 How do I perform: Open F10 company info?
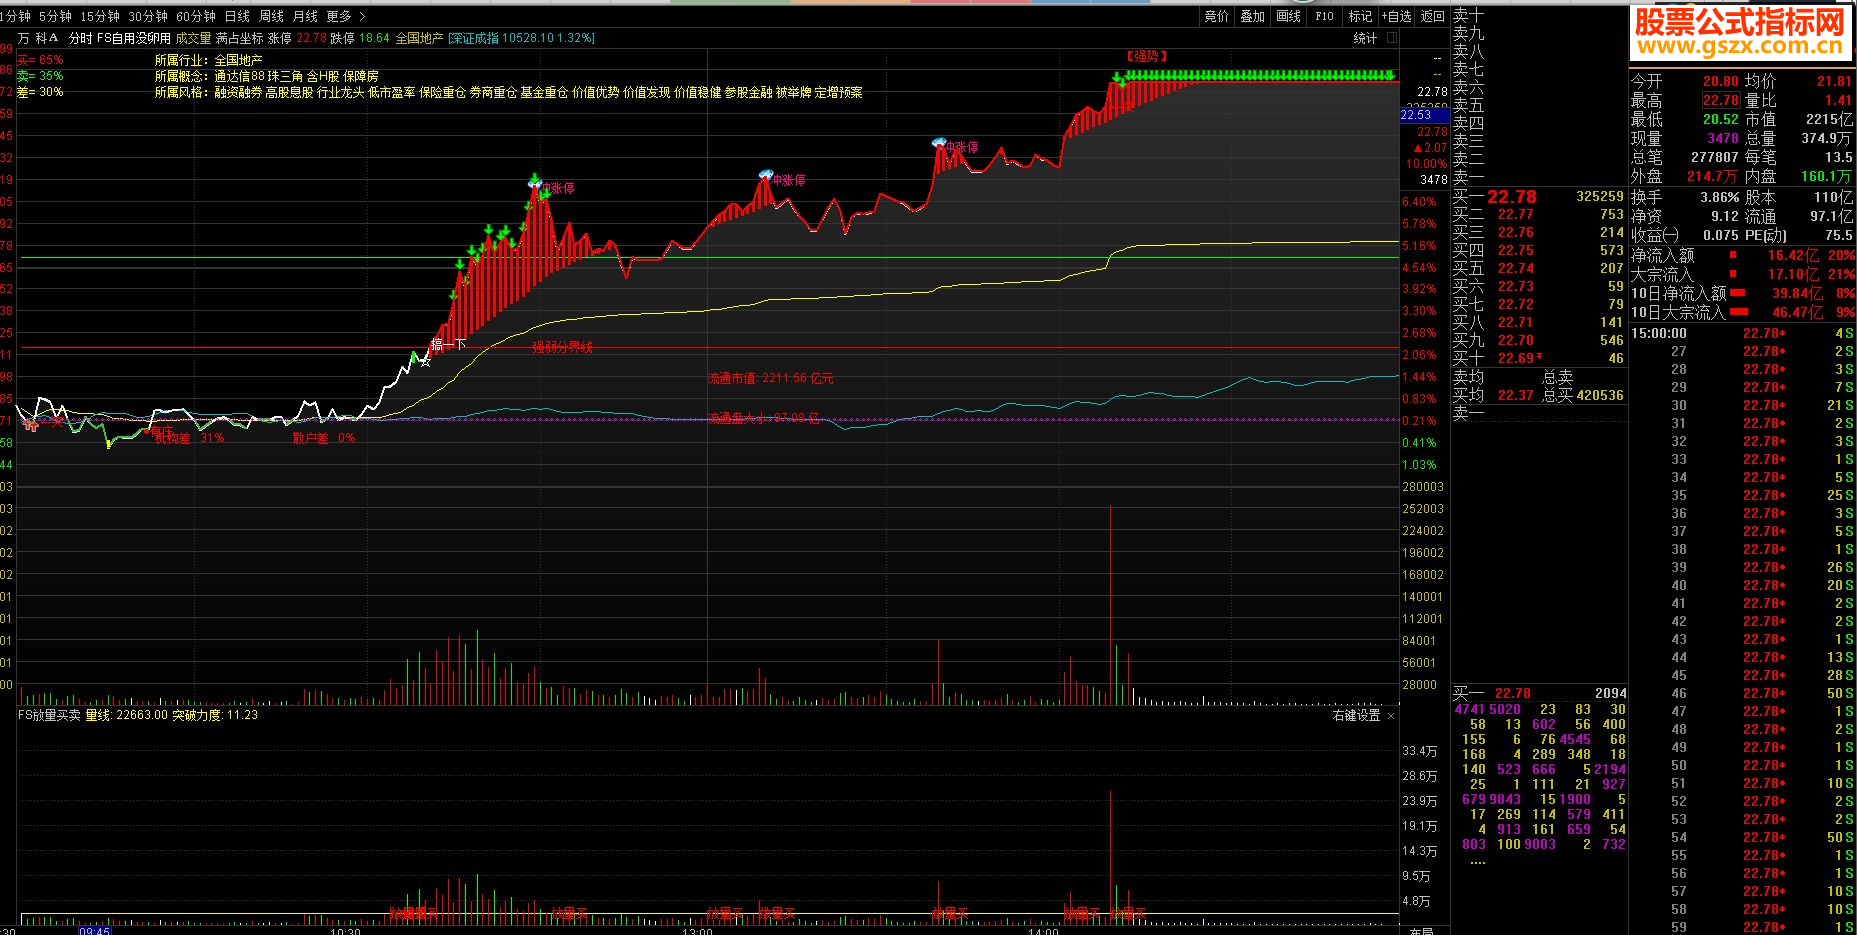1324,16
